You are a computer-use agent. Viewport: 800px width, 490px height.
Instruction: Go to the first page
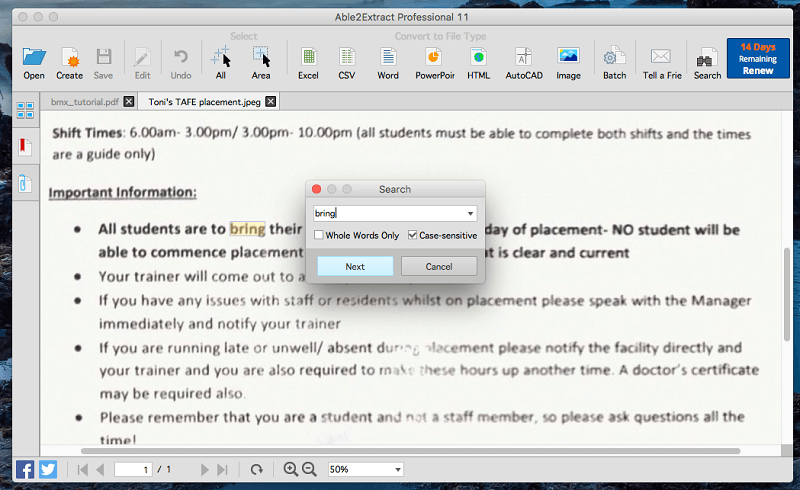[82, 469]
